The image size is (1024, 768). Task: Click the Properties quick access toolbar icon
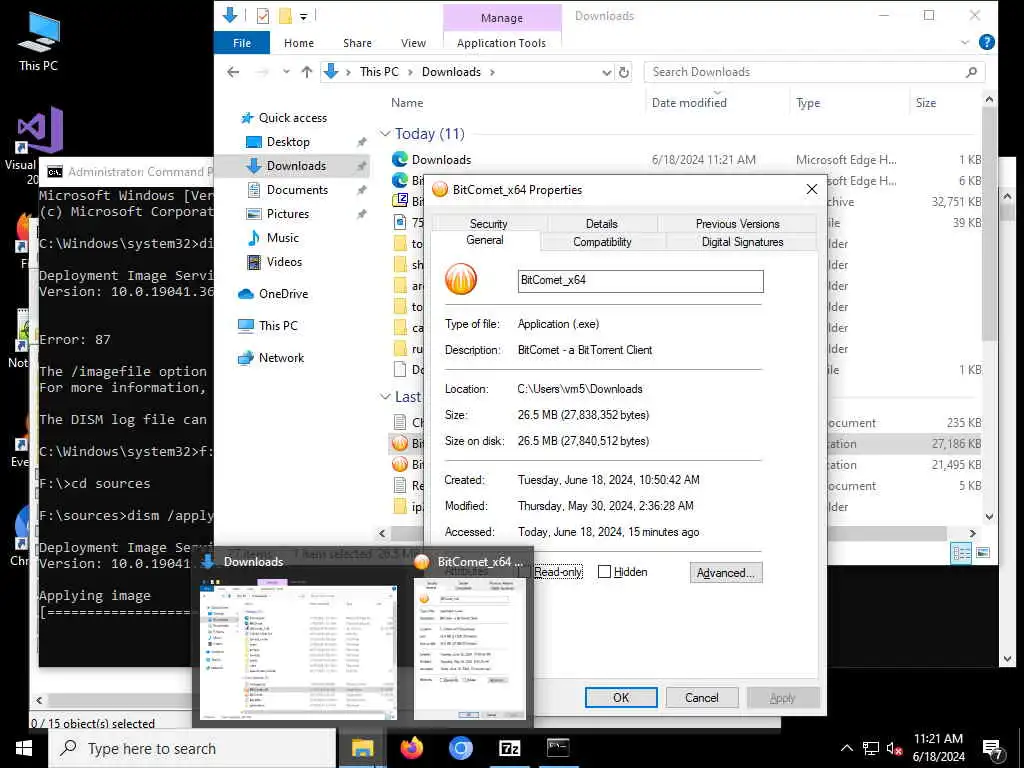[x=263, y=15]
